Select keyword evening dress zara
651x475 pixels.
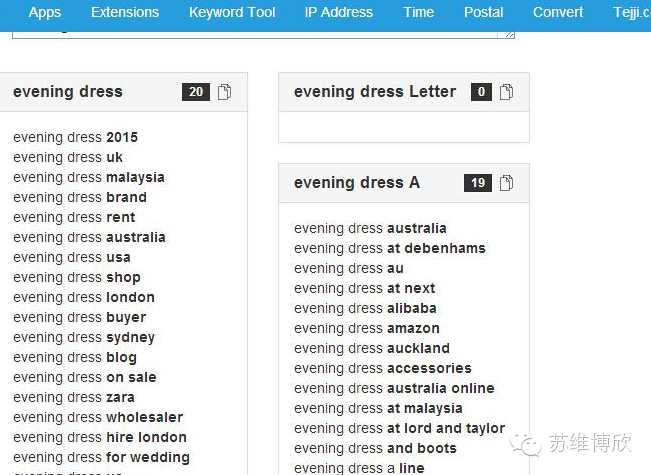(74, 397)
